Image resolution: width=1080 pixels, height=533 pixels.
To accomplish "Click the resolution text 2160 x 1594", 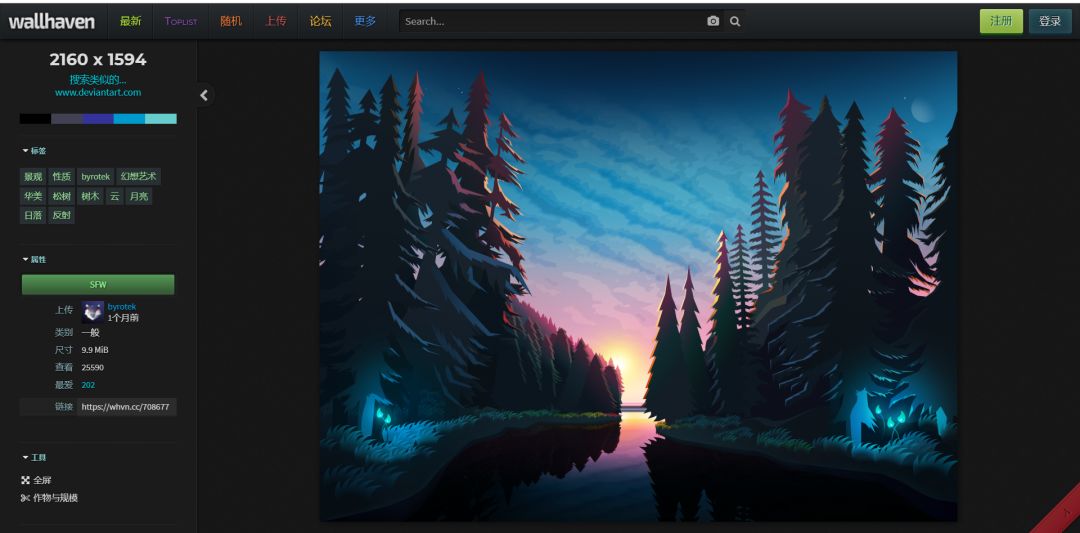I will click(98, 60).
